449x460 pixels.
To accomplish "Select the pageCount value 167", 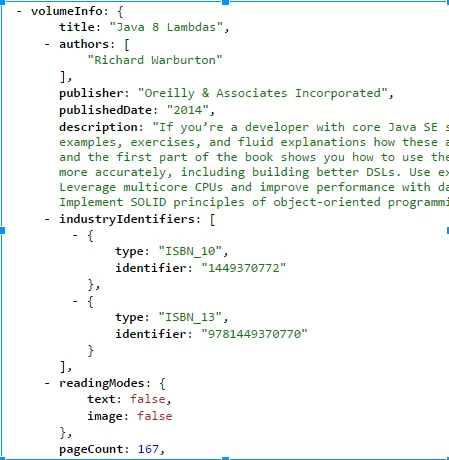I will click(x=148, y=449).
